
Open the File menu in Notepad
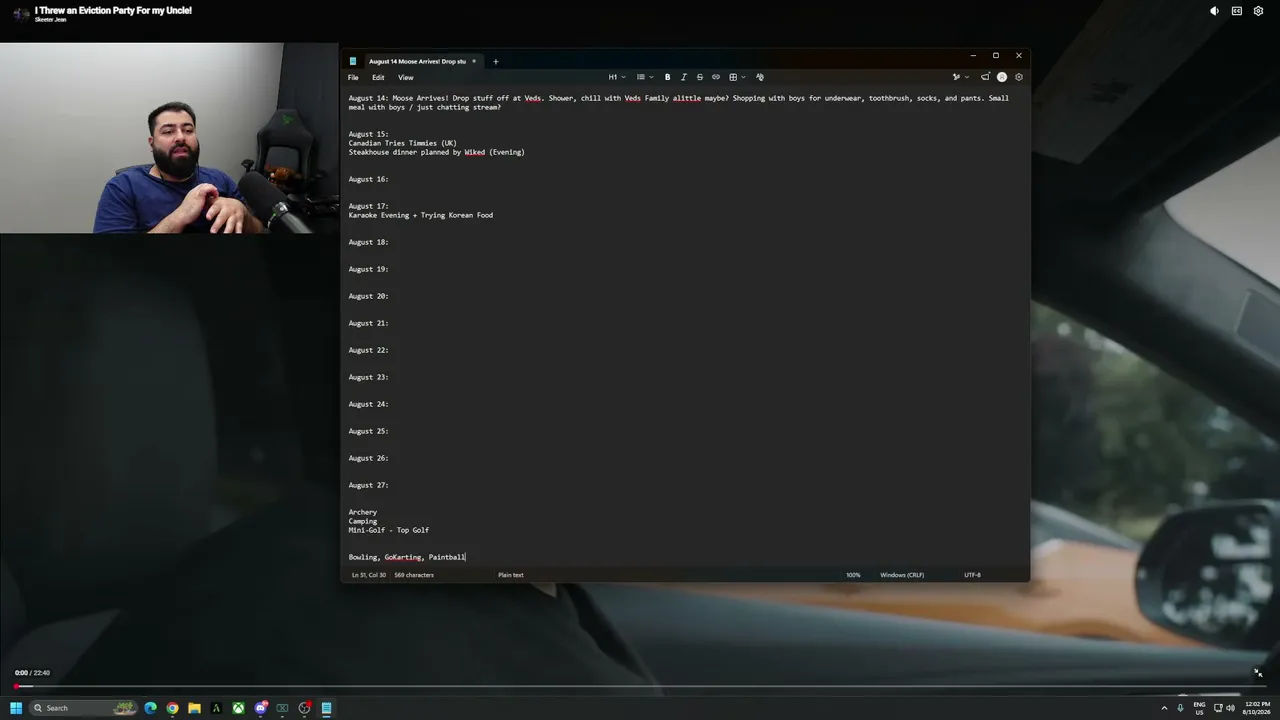point(353,77)
